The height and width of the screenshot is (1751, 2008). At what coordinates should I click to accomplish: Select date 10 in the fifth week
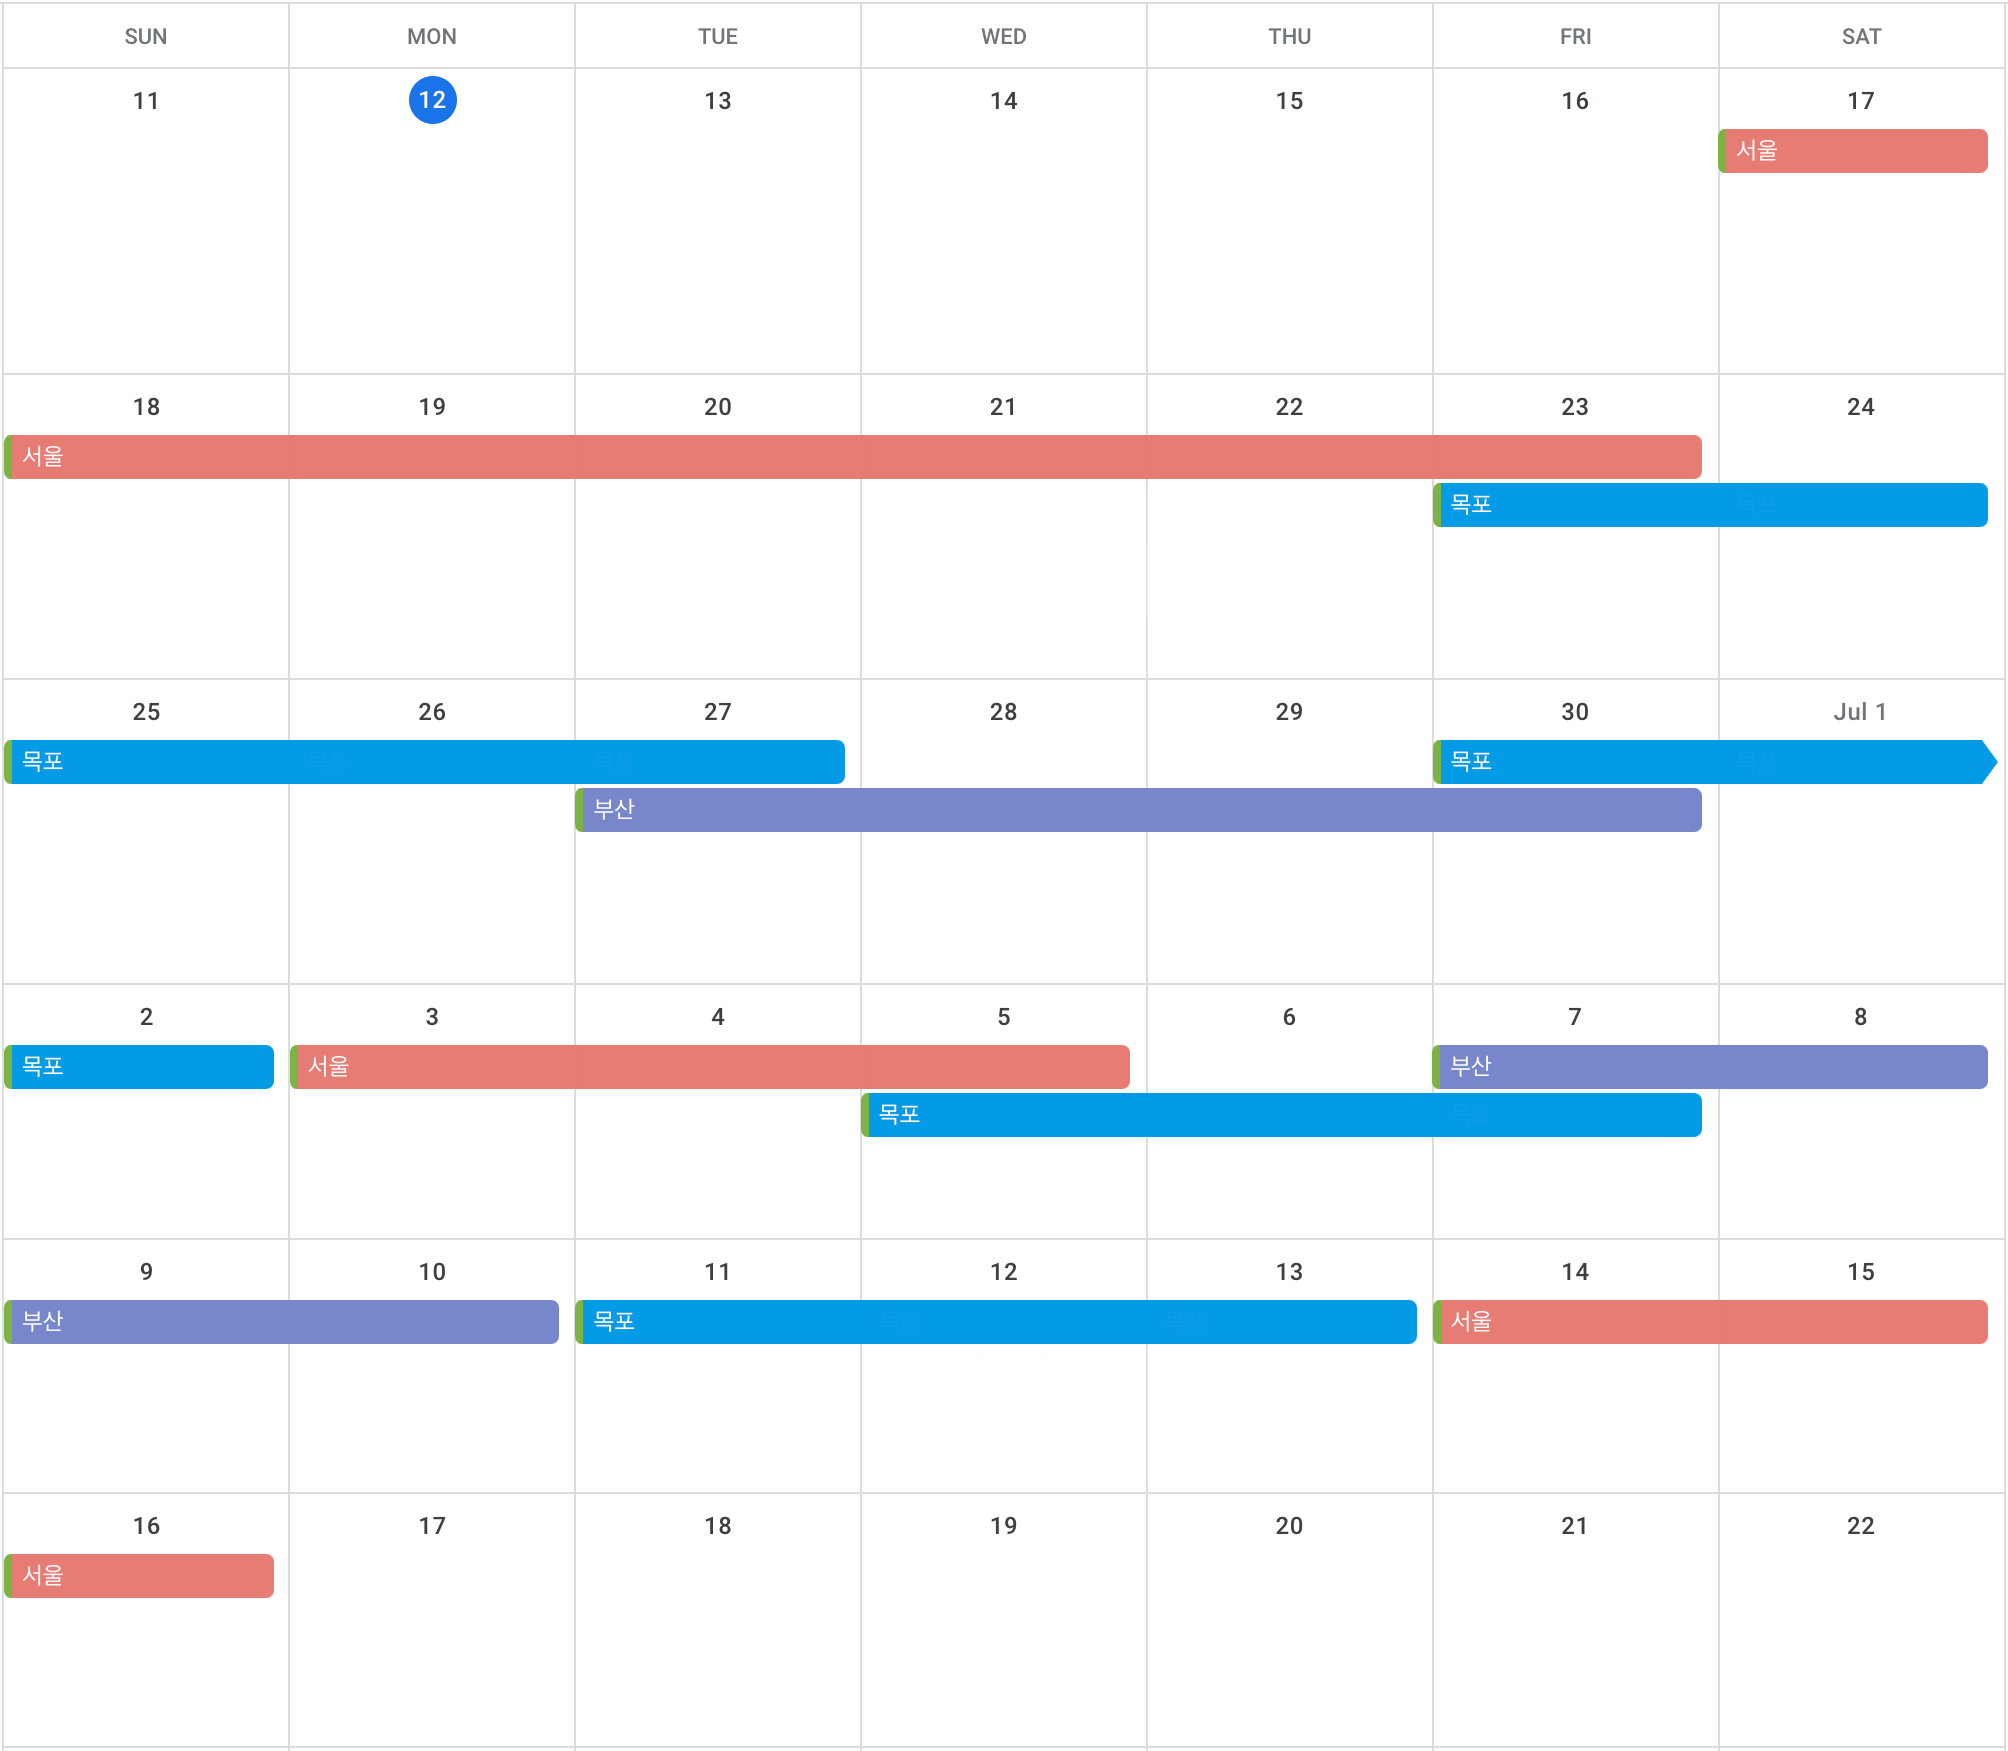pyautogui.click(x=432, y=1272)
